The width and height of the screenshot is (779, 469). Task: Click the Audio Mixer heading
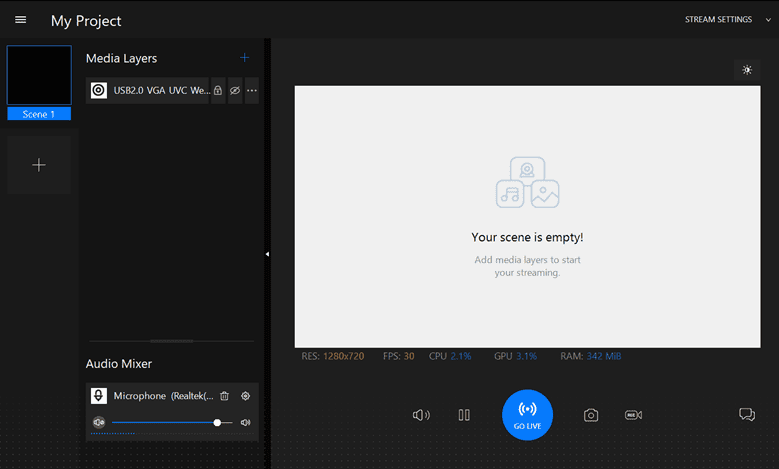(119, 364)
